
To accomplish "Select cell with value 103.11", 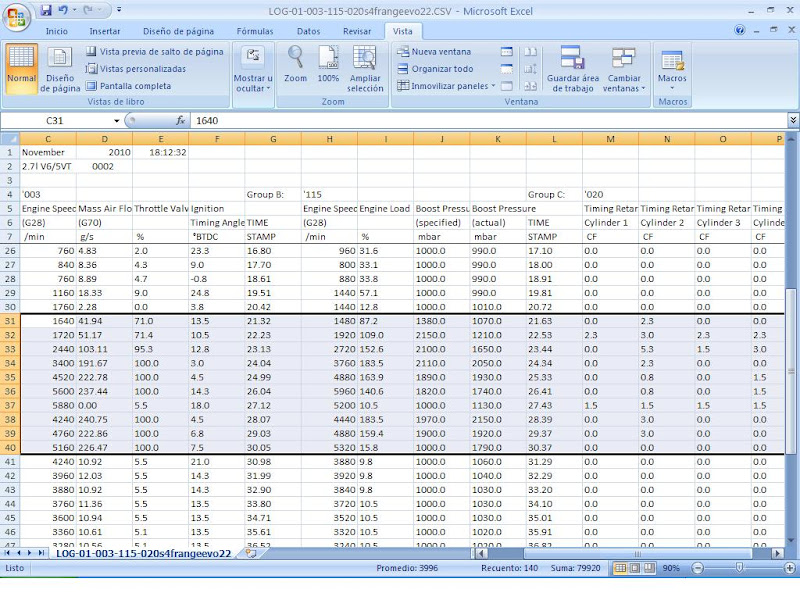I will tap(105, 349).
